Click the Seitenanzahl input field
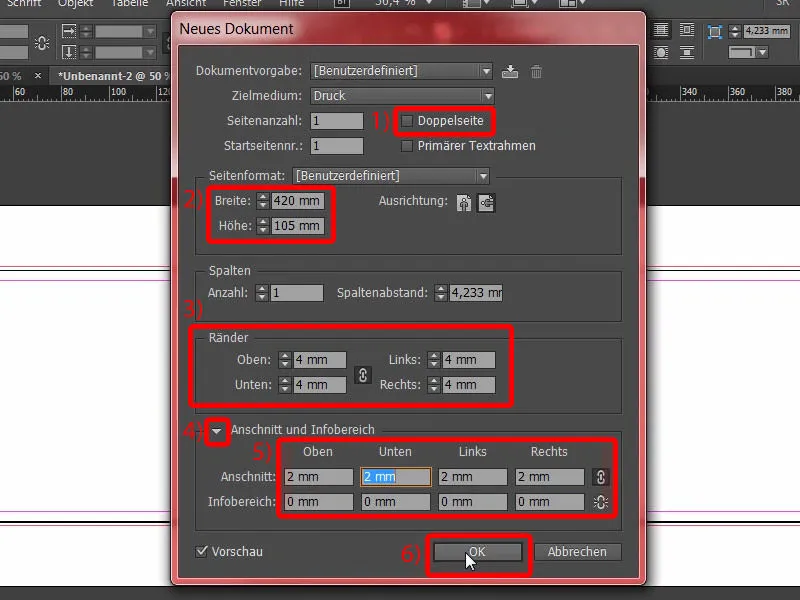Image resolution: width=800 pixels, height=600 pixels. pyautogui.click(x=337, y=121)
